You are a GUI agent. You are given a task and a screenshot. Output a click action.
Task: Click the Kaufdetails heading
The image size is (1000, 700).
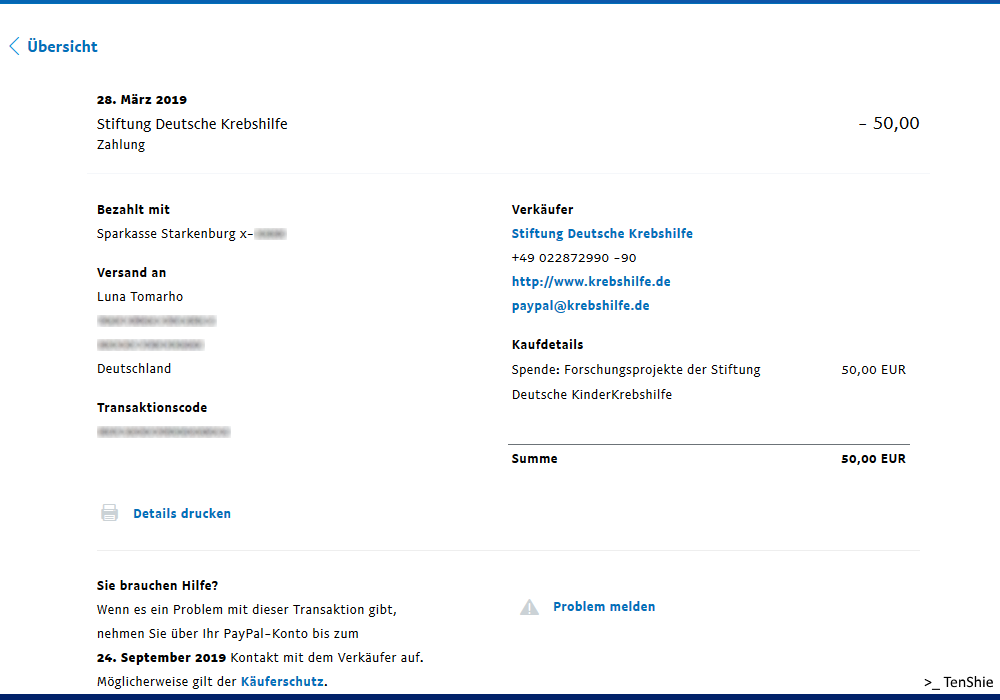[547, 344]
